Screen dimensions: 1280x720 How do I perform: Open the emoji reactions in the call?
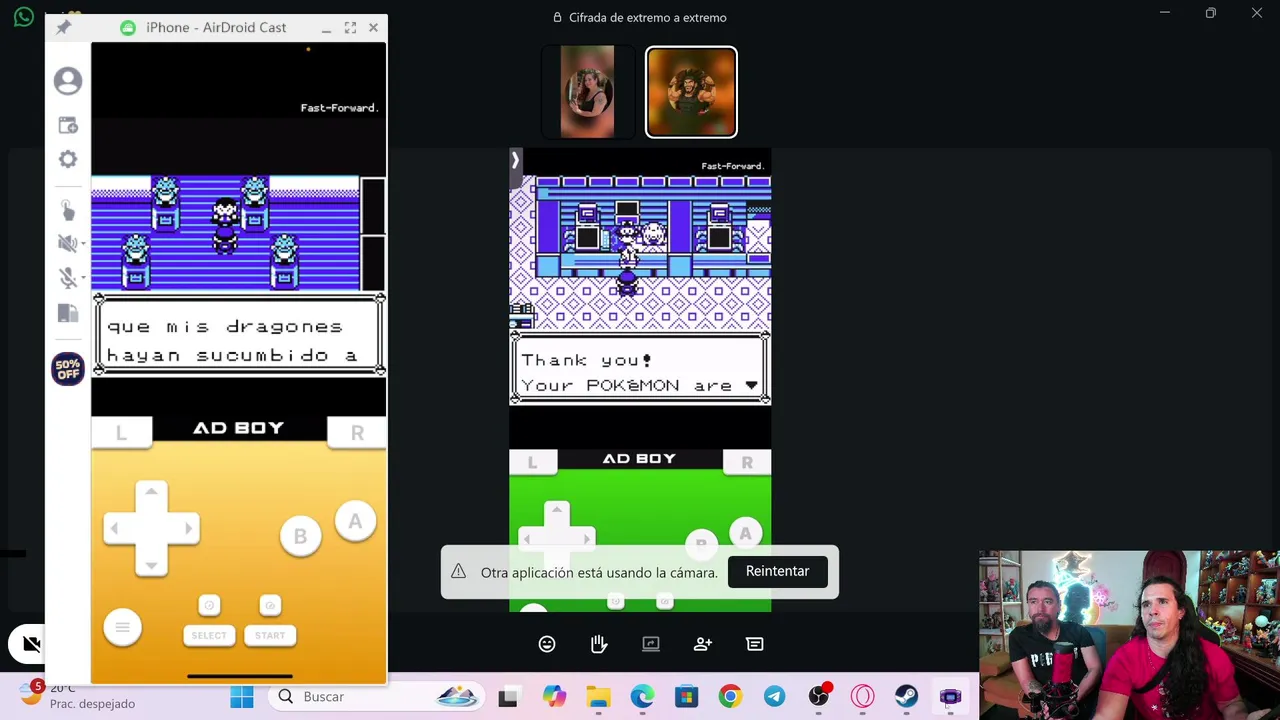click(547, 644)
